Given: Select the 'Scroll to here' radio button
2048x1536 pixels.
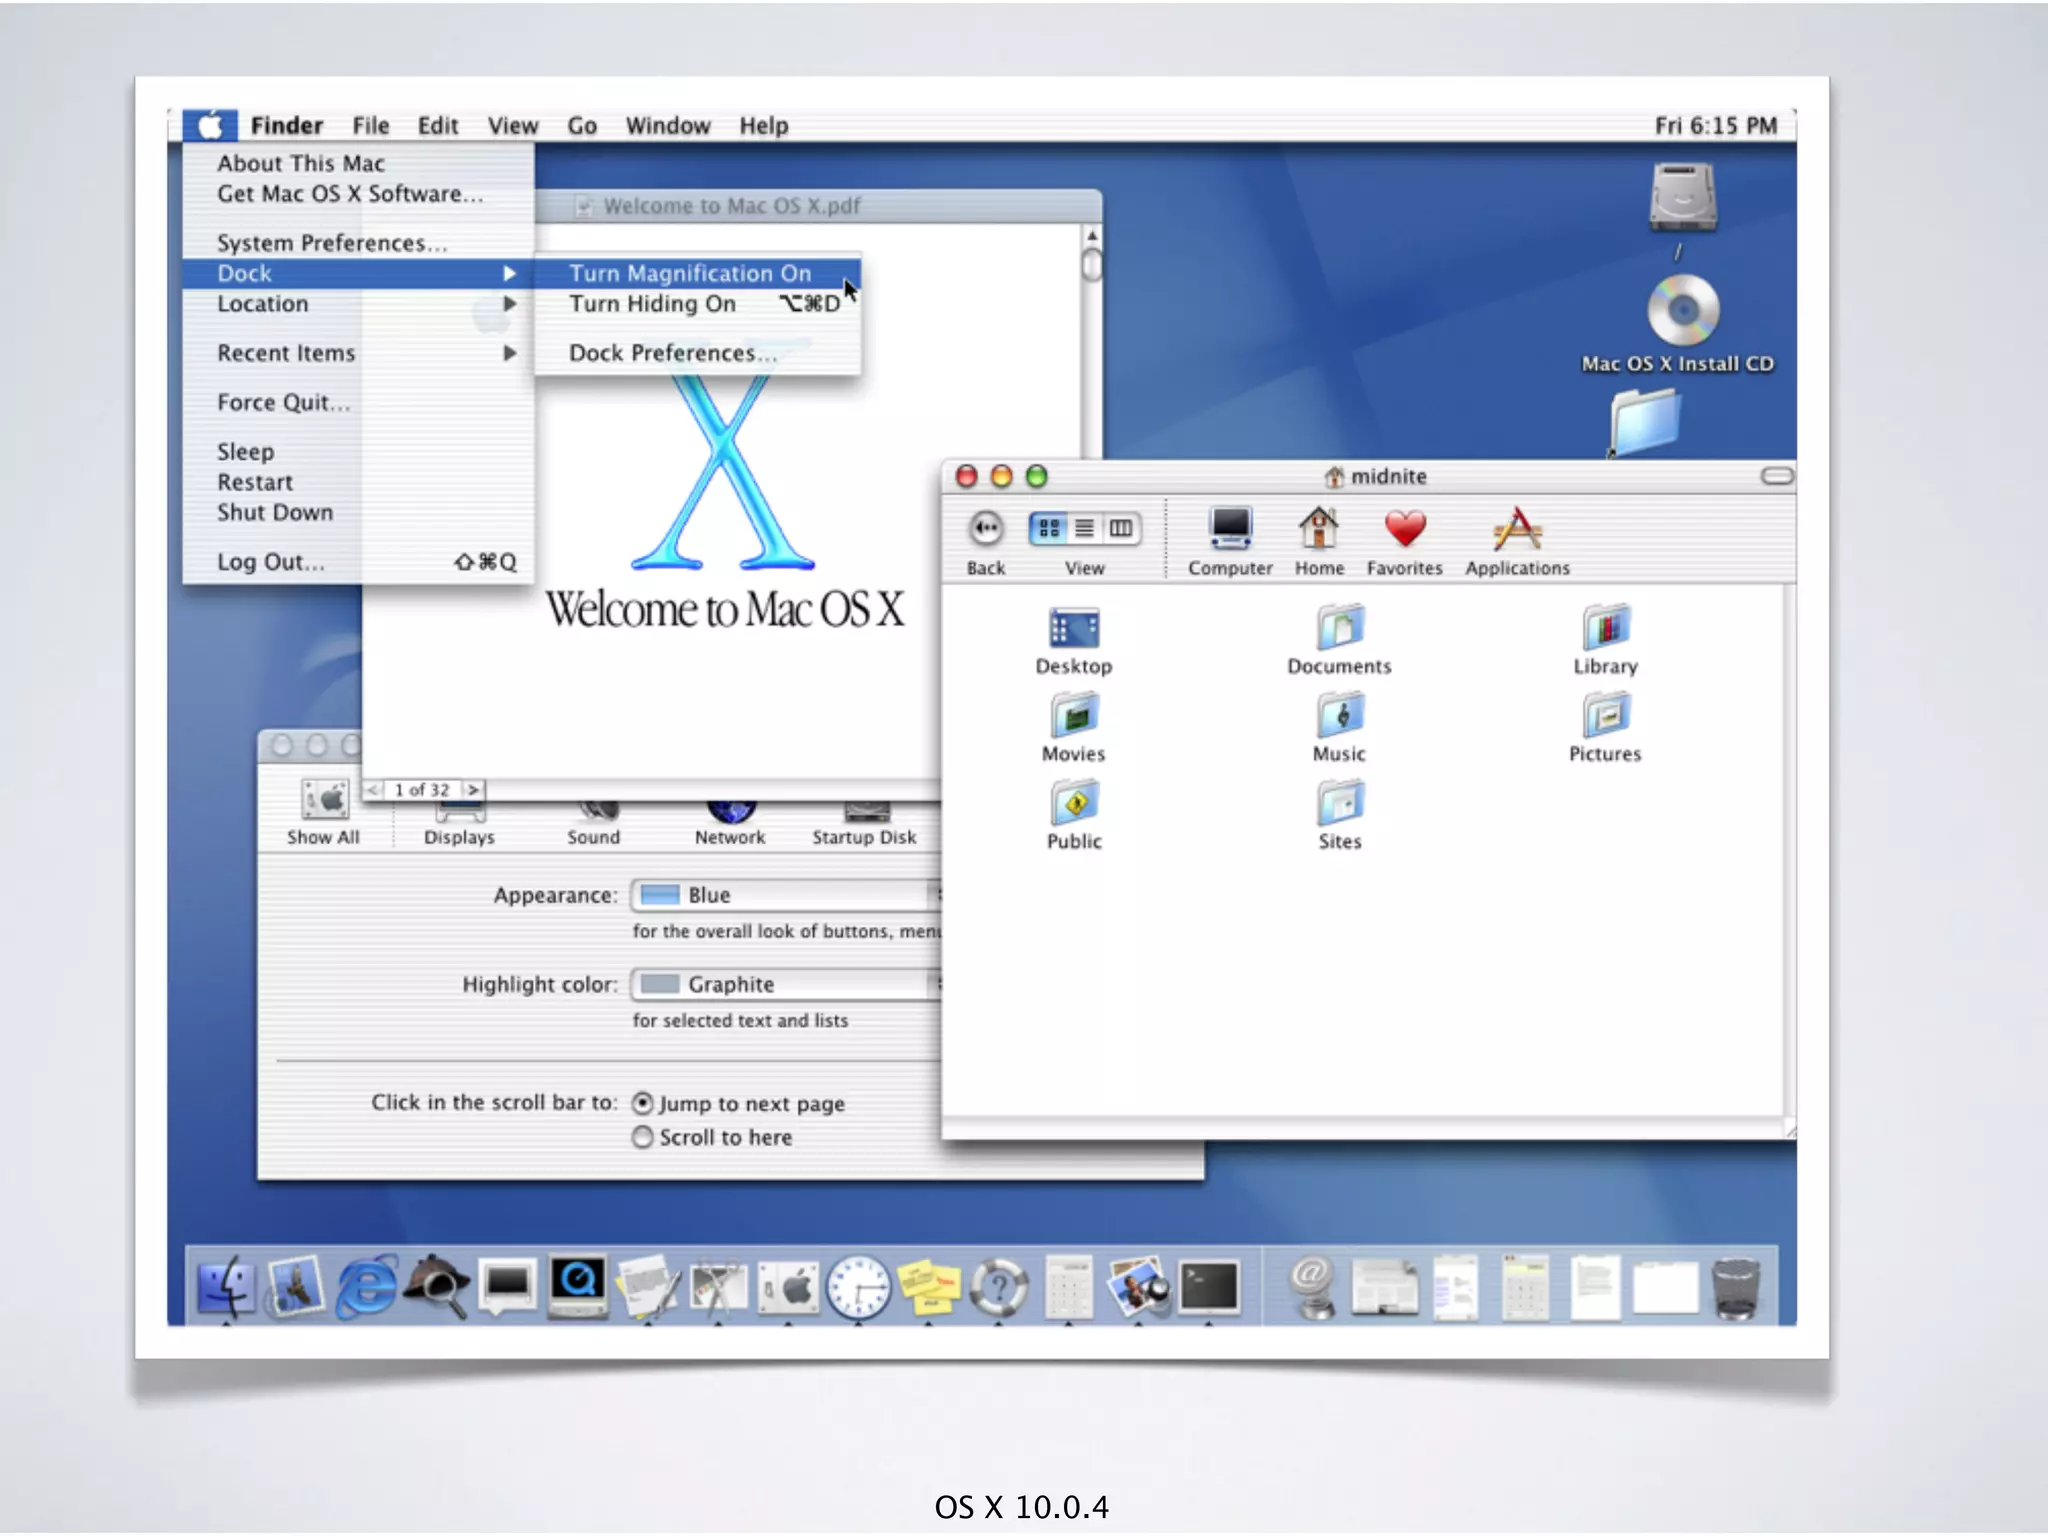Looking at the screenshot, I should (x=643, y=1137).
